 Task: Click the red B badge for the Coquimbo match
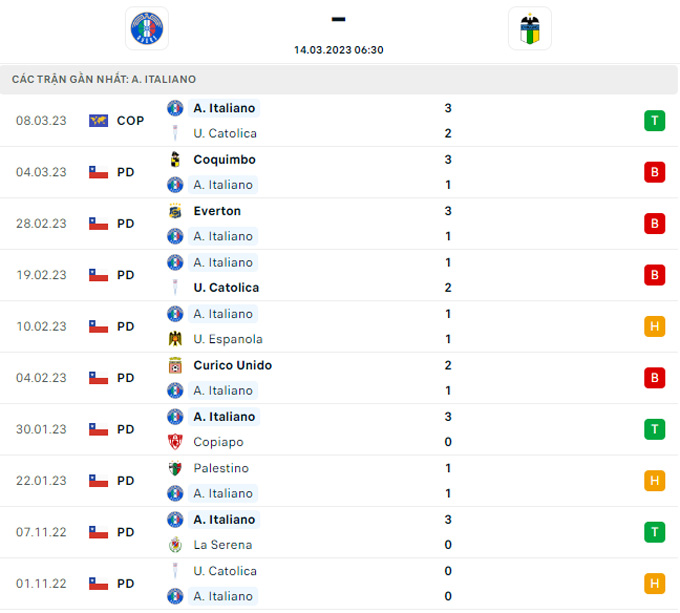654,172
